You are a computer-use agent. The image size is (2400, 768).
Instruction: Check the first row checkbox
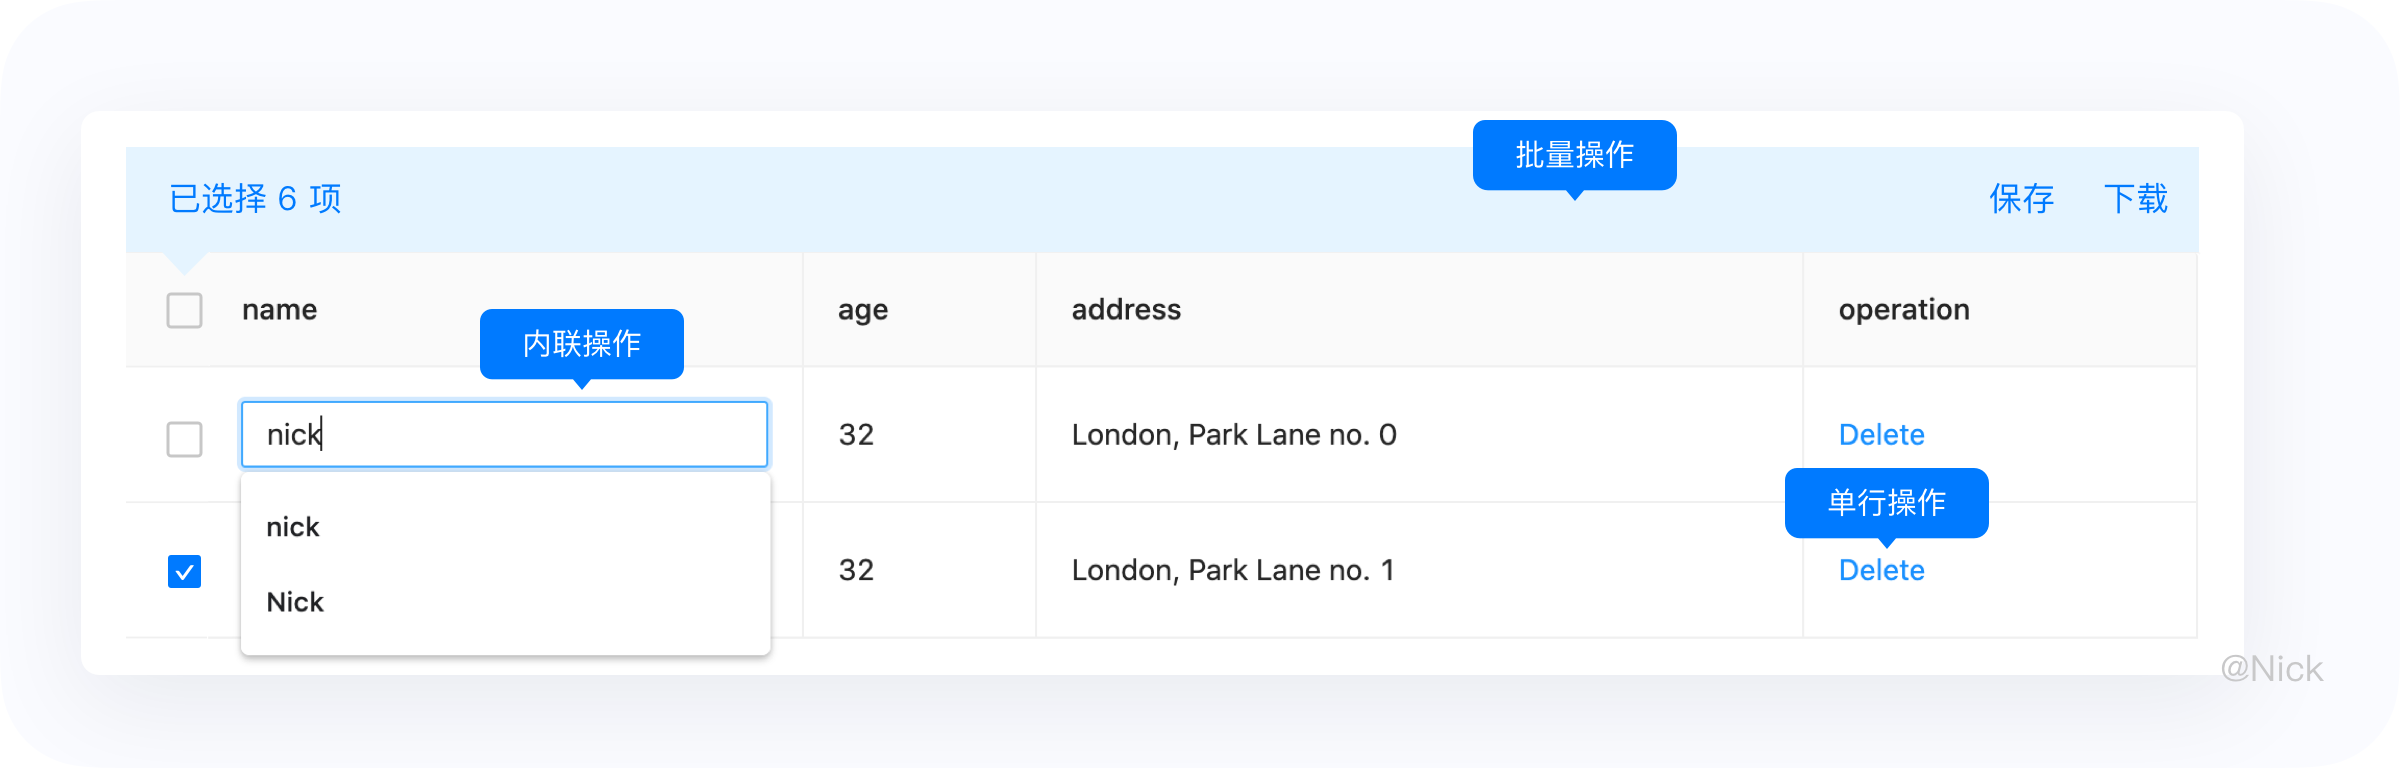184,439
